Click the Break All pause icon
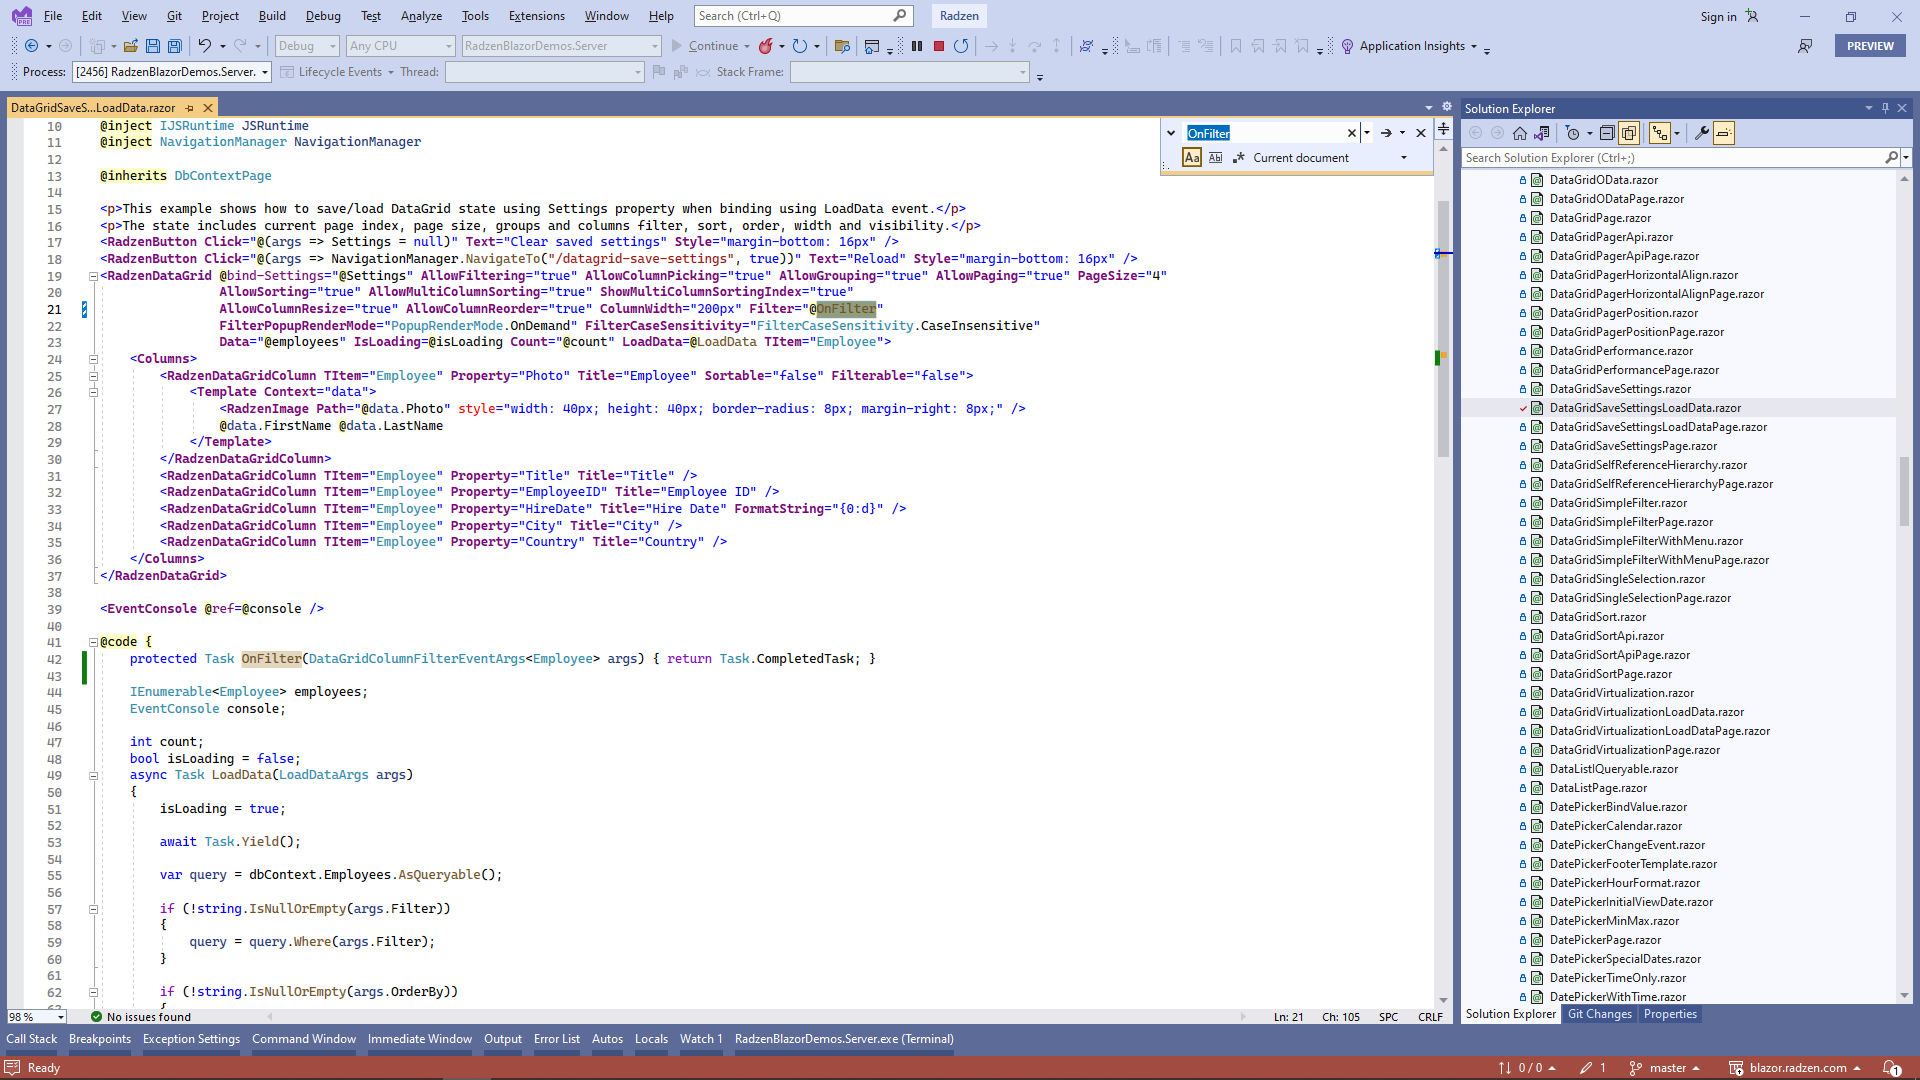This screenshot has height=1080, width=1920. 917,46
